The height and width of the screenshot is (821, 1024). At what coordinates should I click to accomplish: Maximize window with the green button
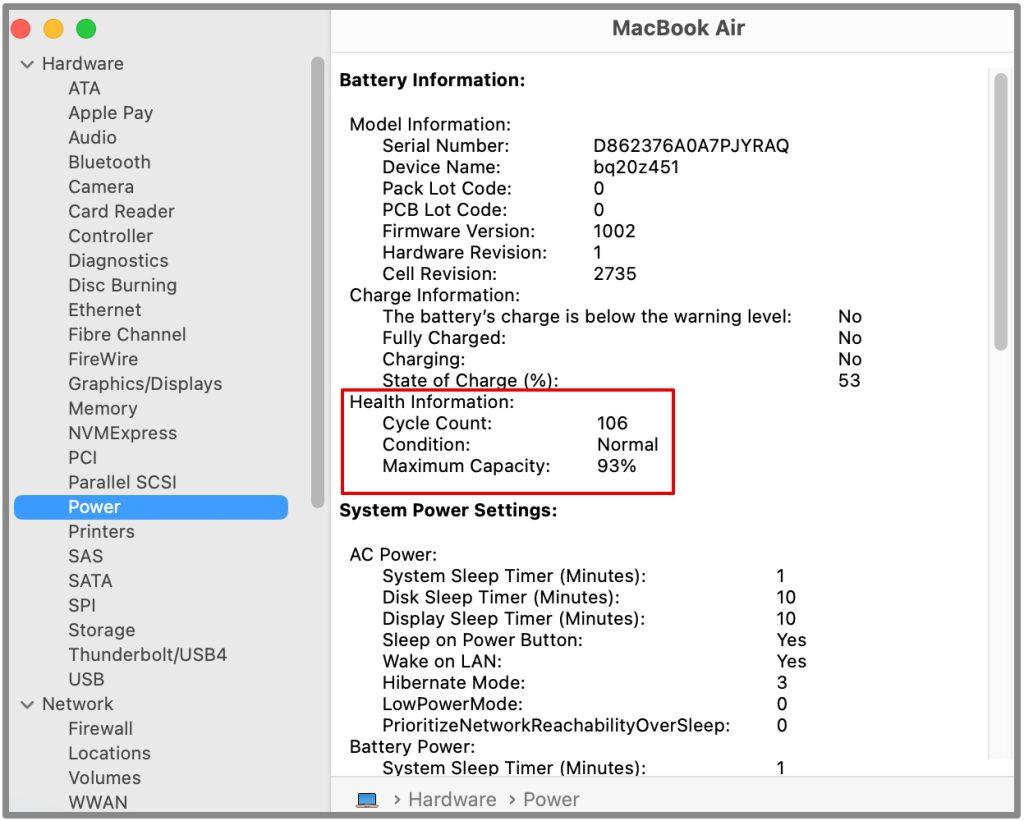click(x=86, y=29)
